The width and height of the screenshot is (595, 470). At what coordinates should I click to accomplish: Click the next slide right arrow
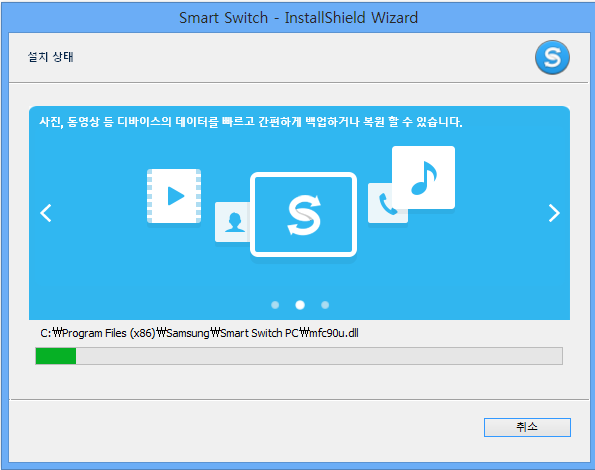click(x=554, y=213)
